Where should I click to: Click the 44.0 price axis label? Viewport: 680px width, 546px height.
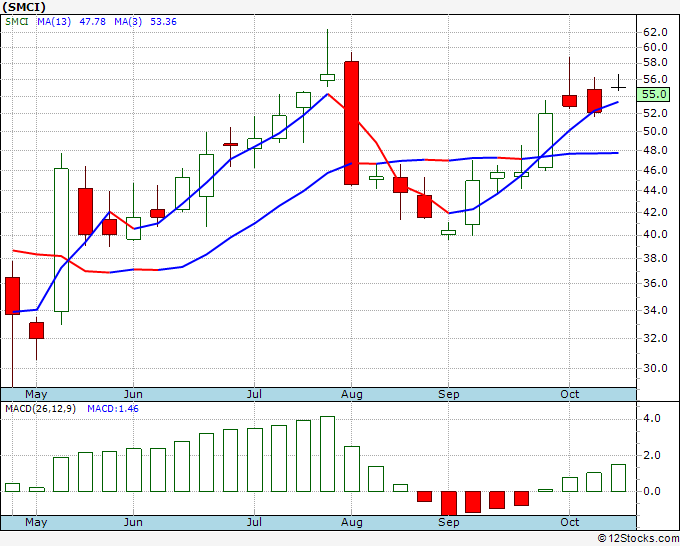click(655, 190)
